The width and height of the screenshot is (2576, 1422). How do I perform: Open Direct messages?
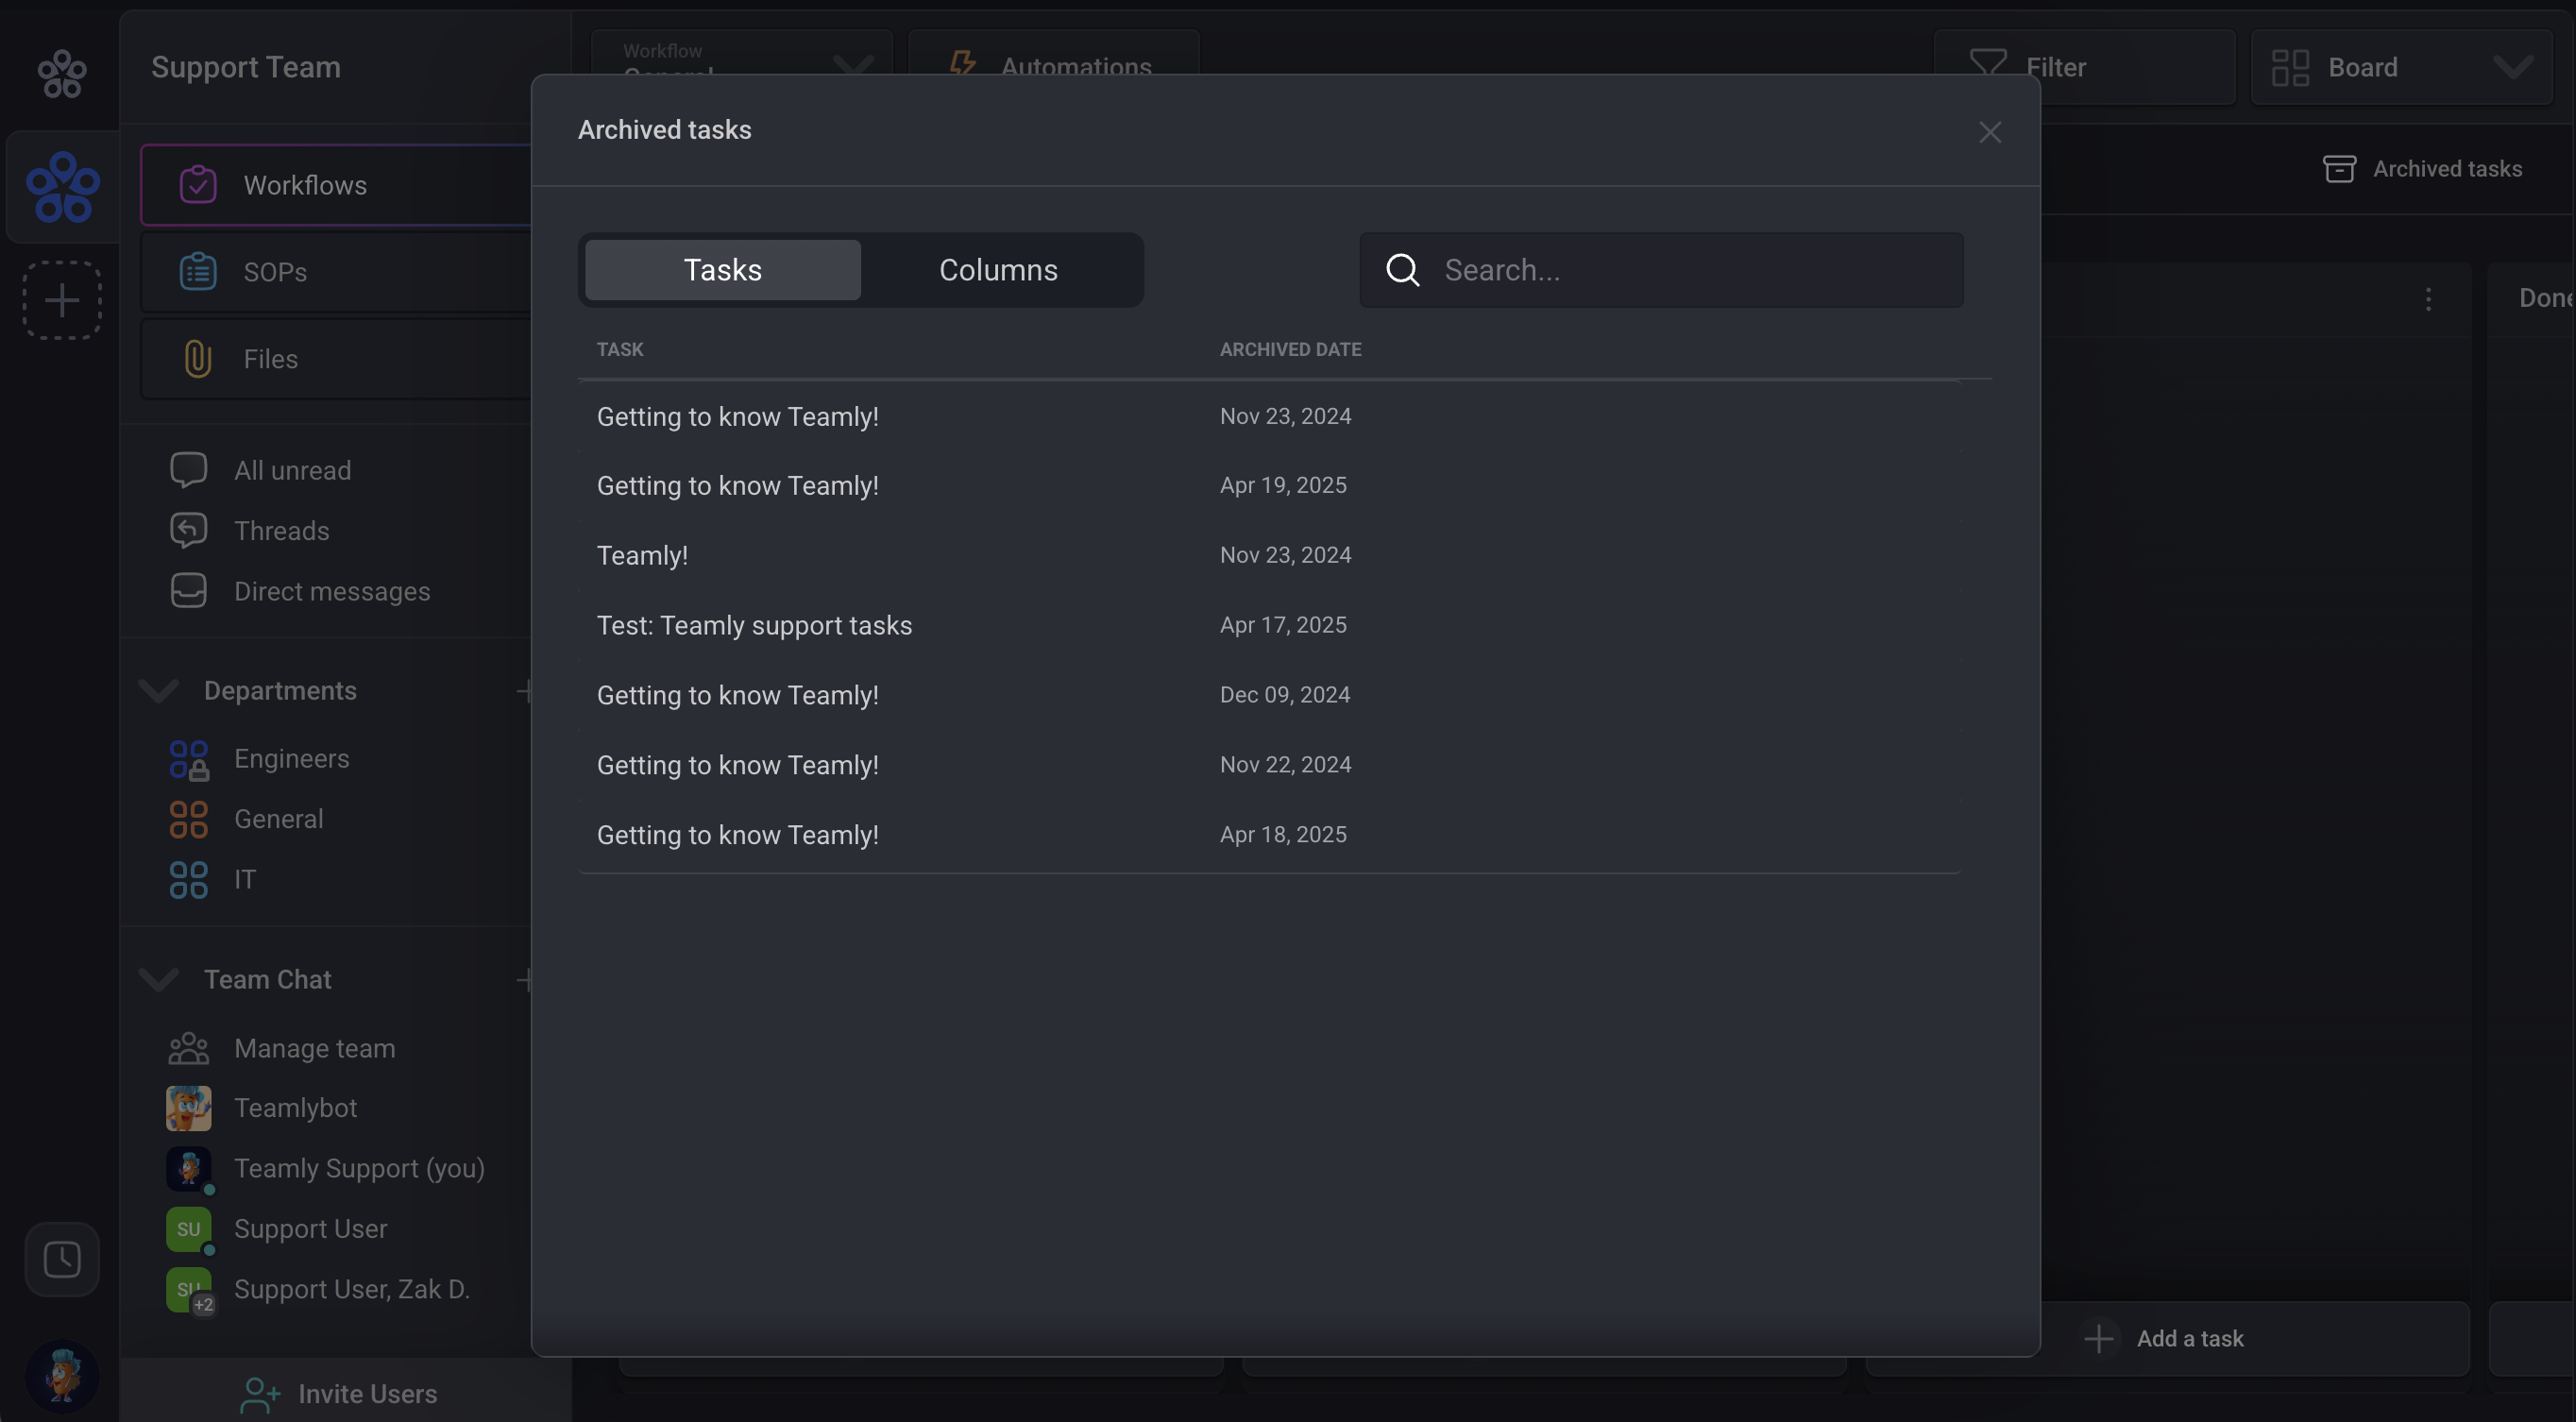(x=331, y=591)
